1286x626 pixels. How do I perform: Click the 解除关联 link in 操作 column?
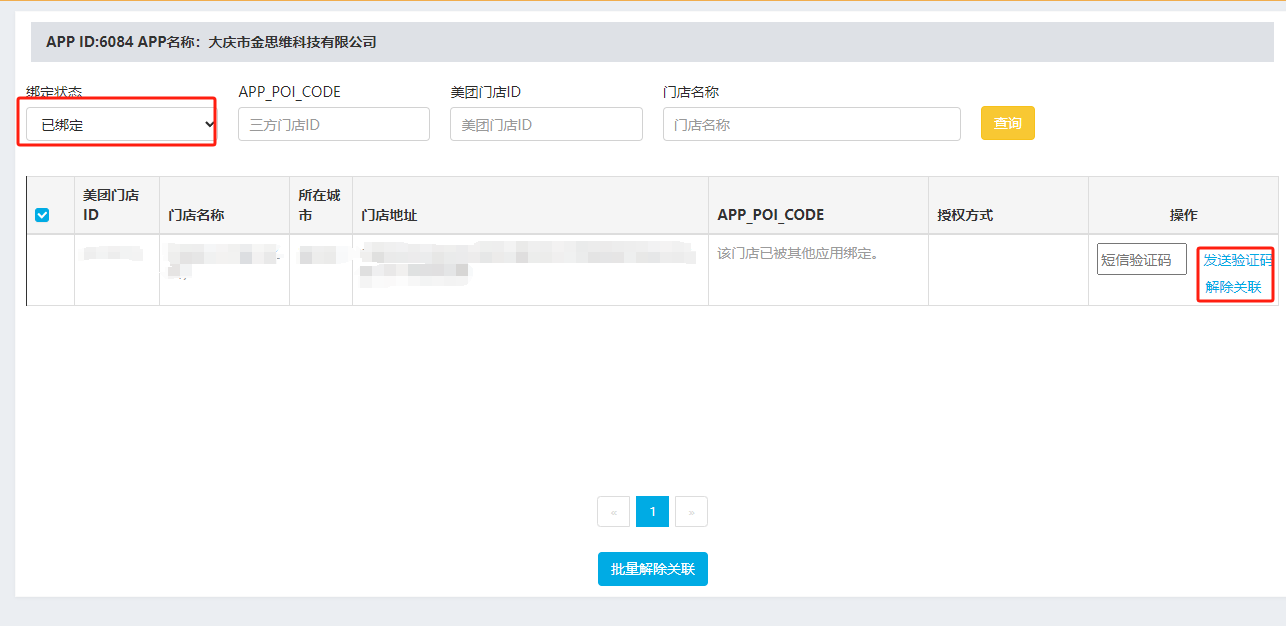(x=1233, y=287)
